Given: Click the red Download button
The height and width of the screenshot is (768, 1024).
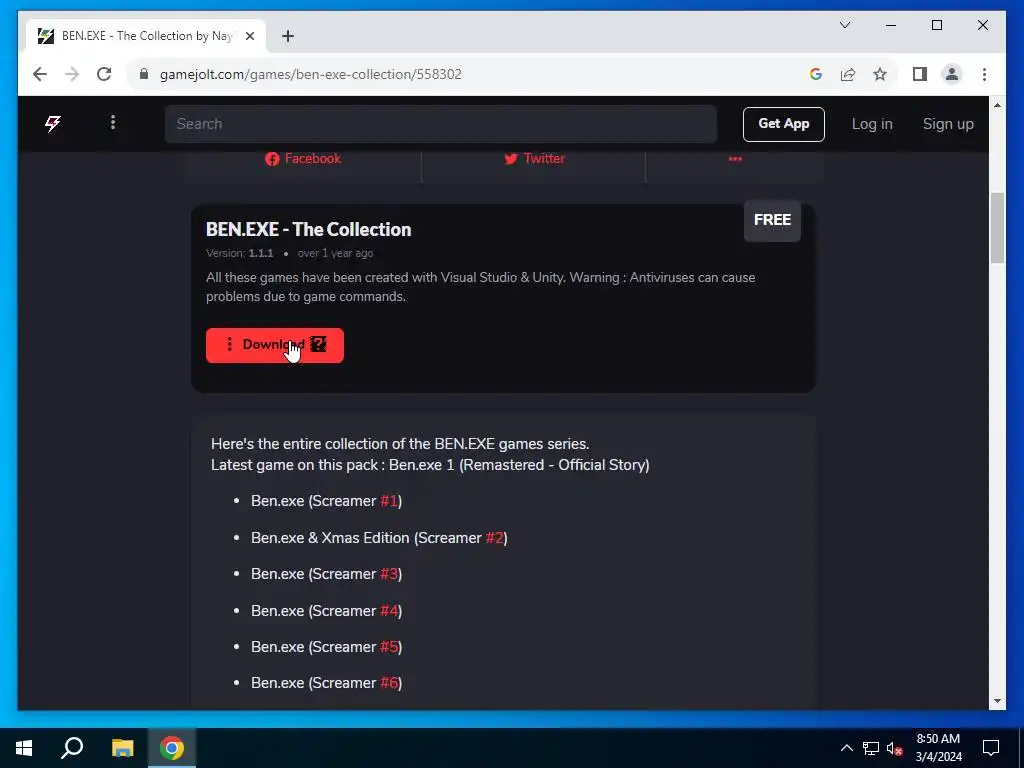Looking at the screenshot, I should (275, 345).
